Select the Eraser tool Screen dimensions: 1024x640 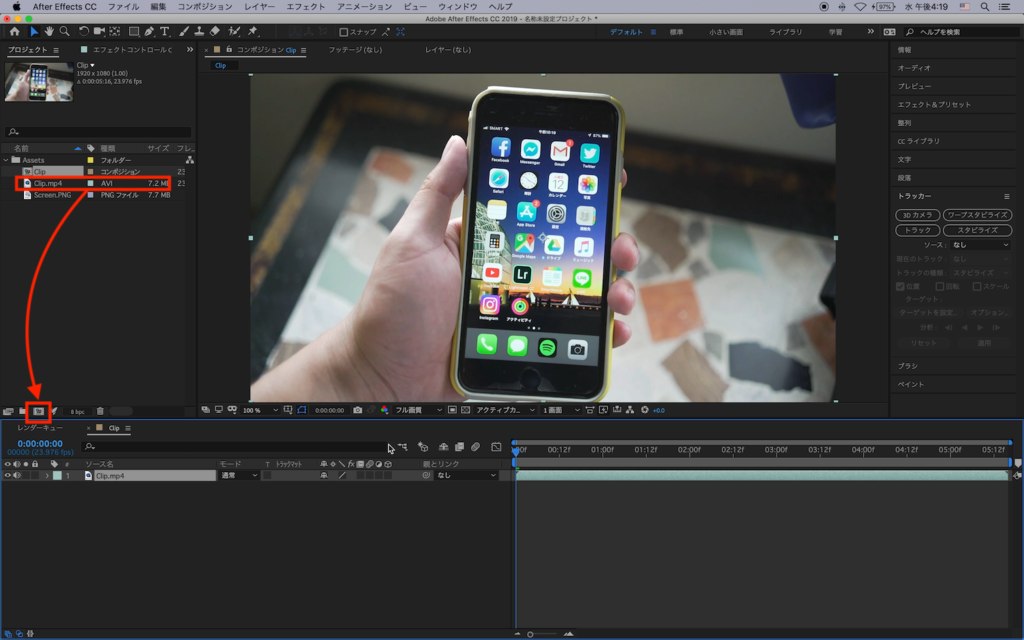(x=214, y=32)
